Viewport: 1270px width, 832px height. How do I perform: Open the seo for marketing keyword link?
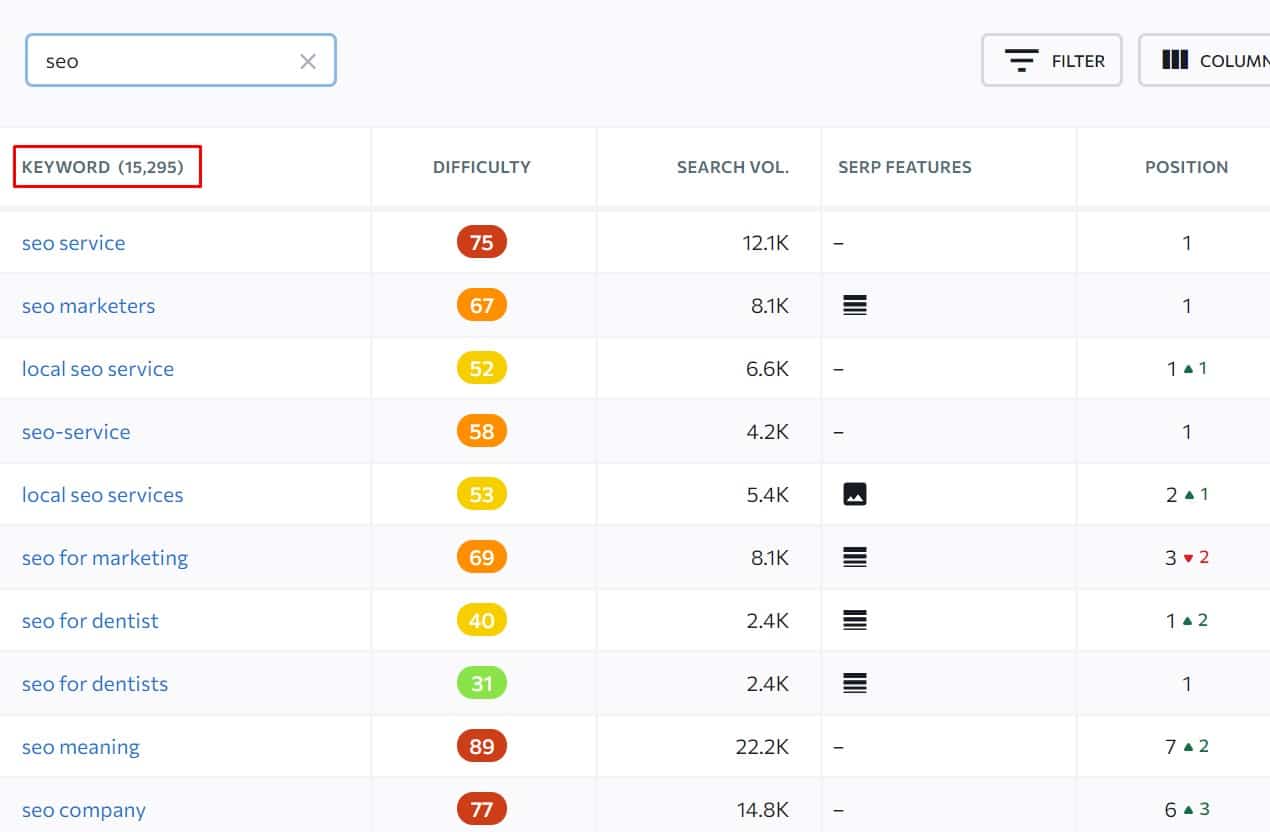(105, 558)
